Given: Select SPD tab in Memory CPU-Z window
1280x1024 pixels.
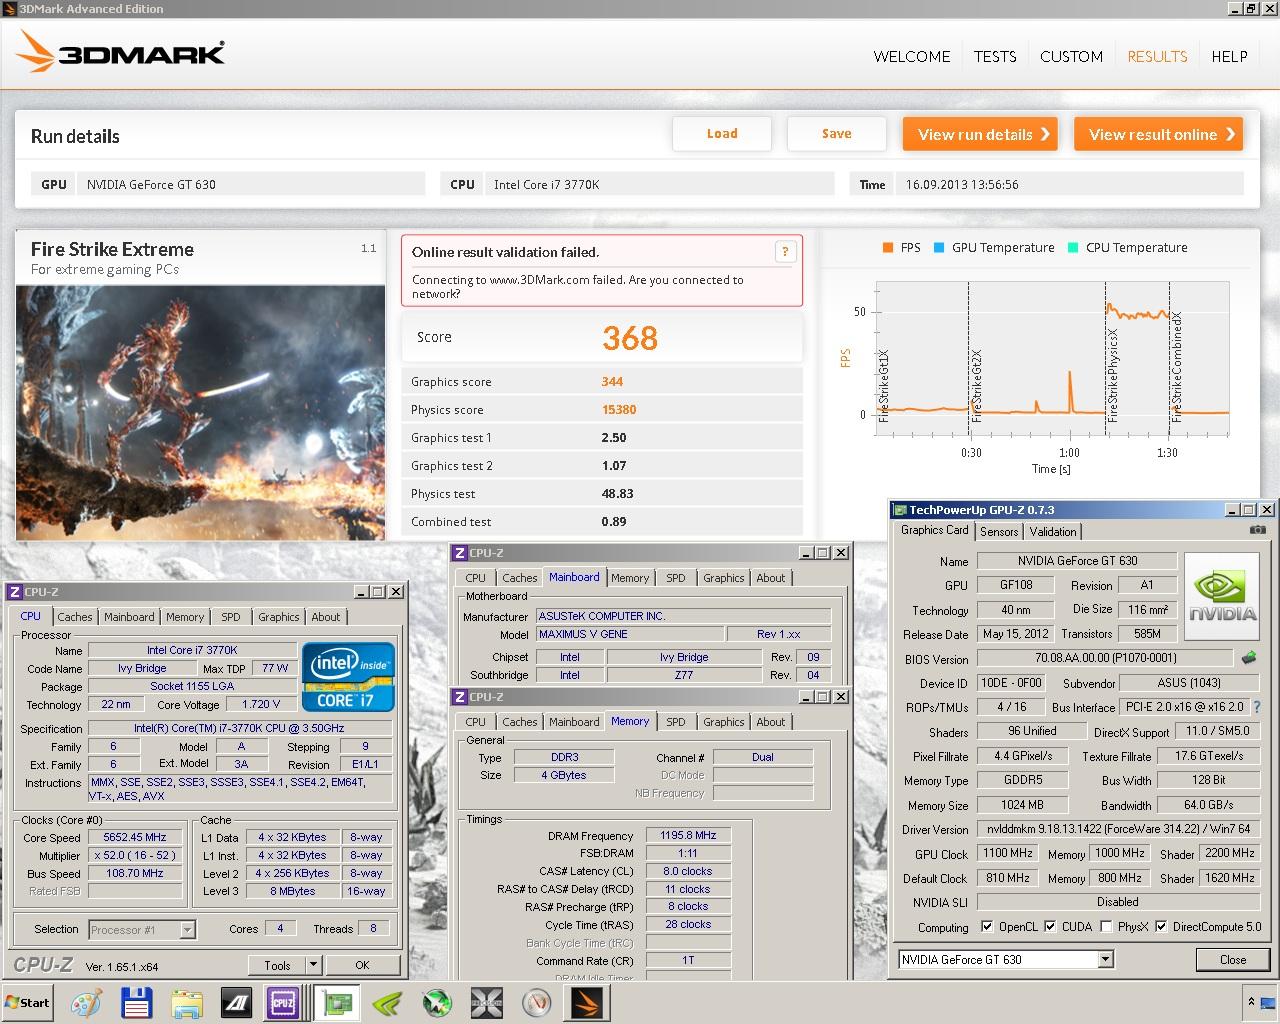Looking at the screenshot, I should tap(676, 722).
